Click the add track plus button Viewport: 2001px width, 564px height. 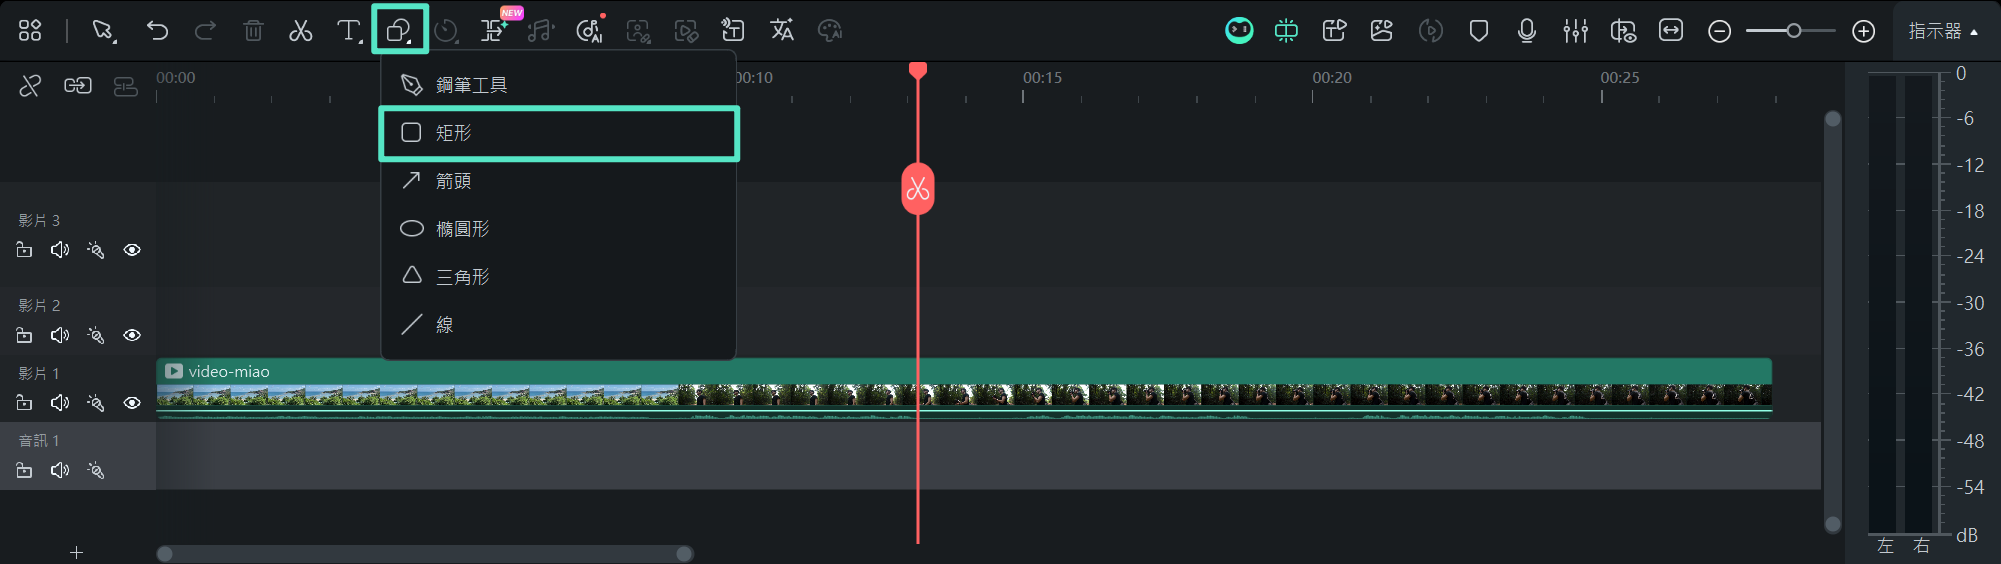[76, 552]
